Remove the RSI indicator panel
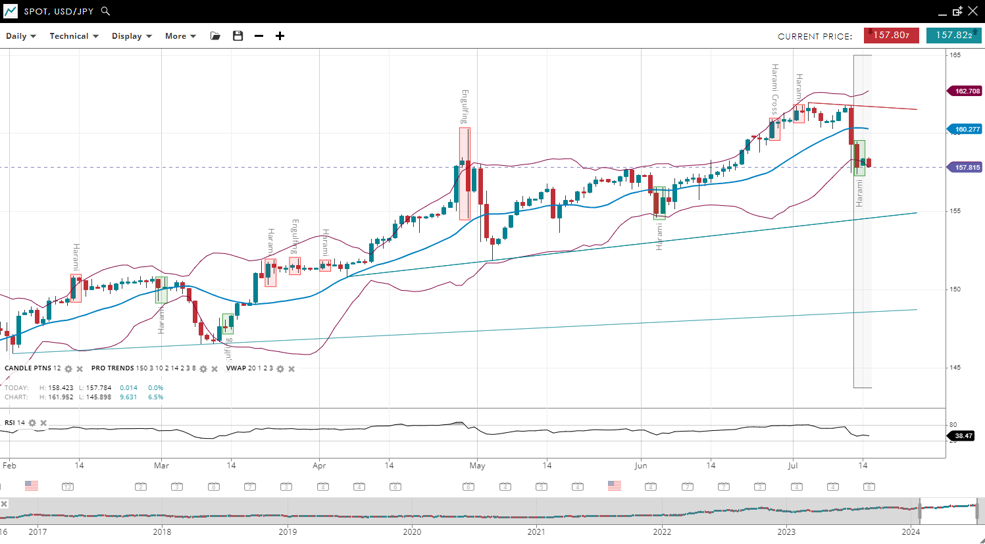This screenshot has width=985, height=544. pyautogui.click(x=43, y=423)
